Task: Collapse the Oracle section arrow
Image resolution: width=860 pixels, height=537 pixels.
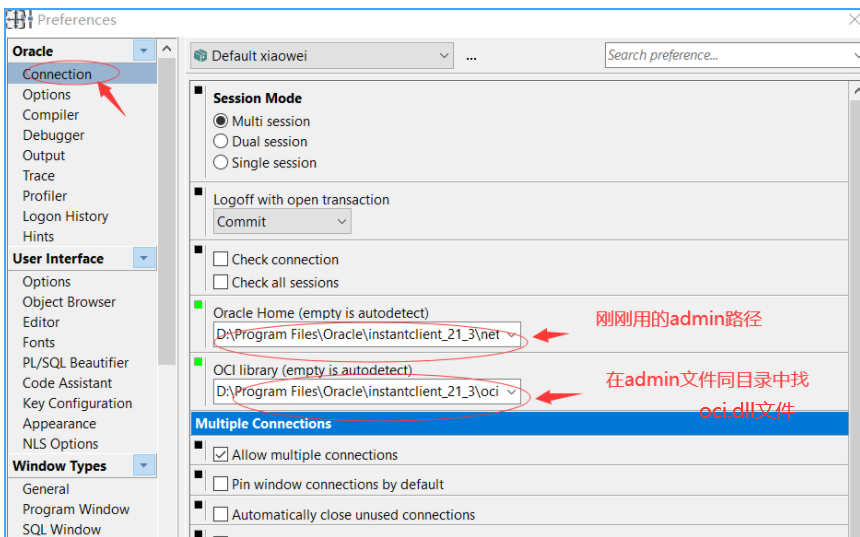Action: pos(144,50)
